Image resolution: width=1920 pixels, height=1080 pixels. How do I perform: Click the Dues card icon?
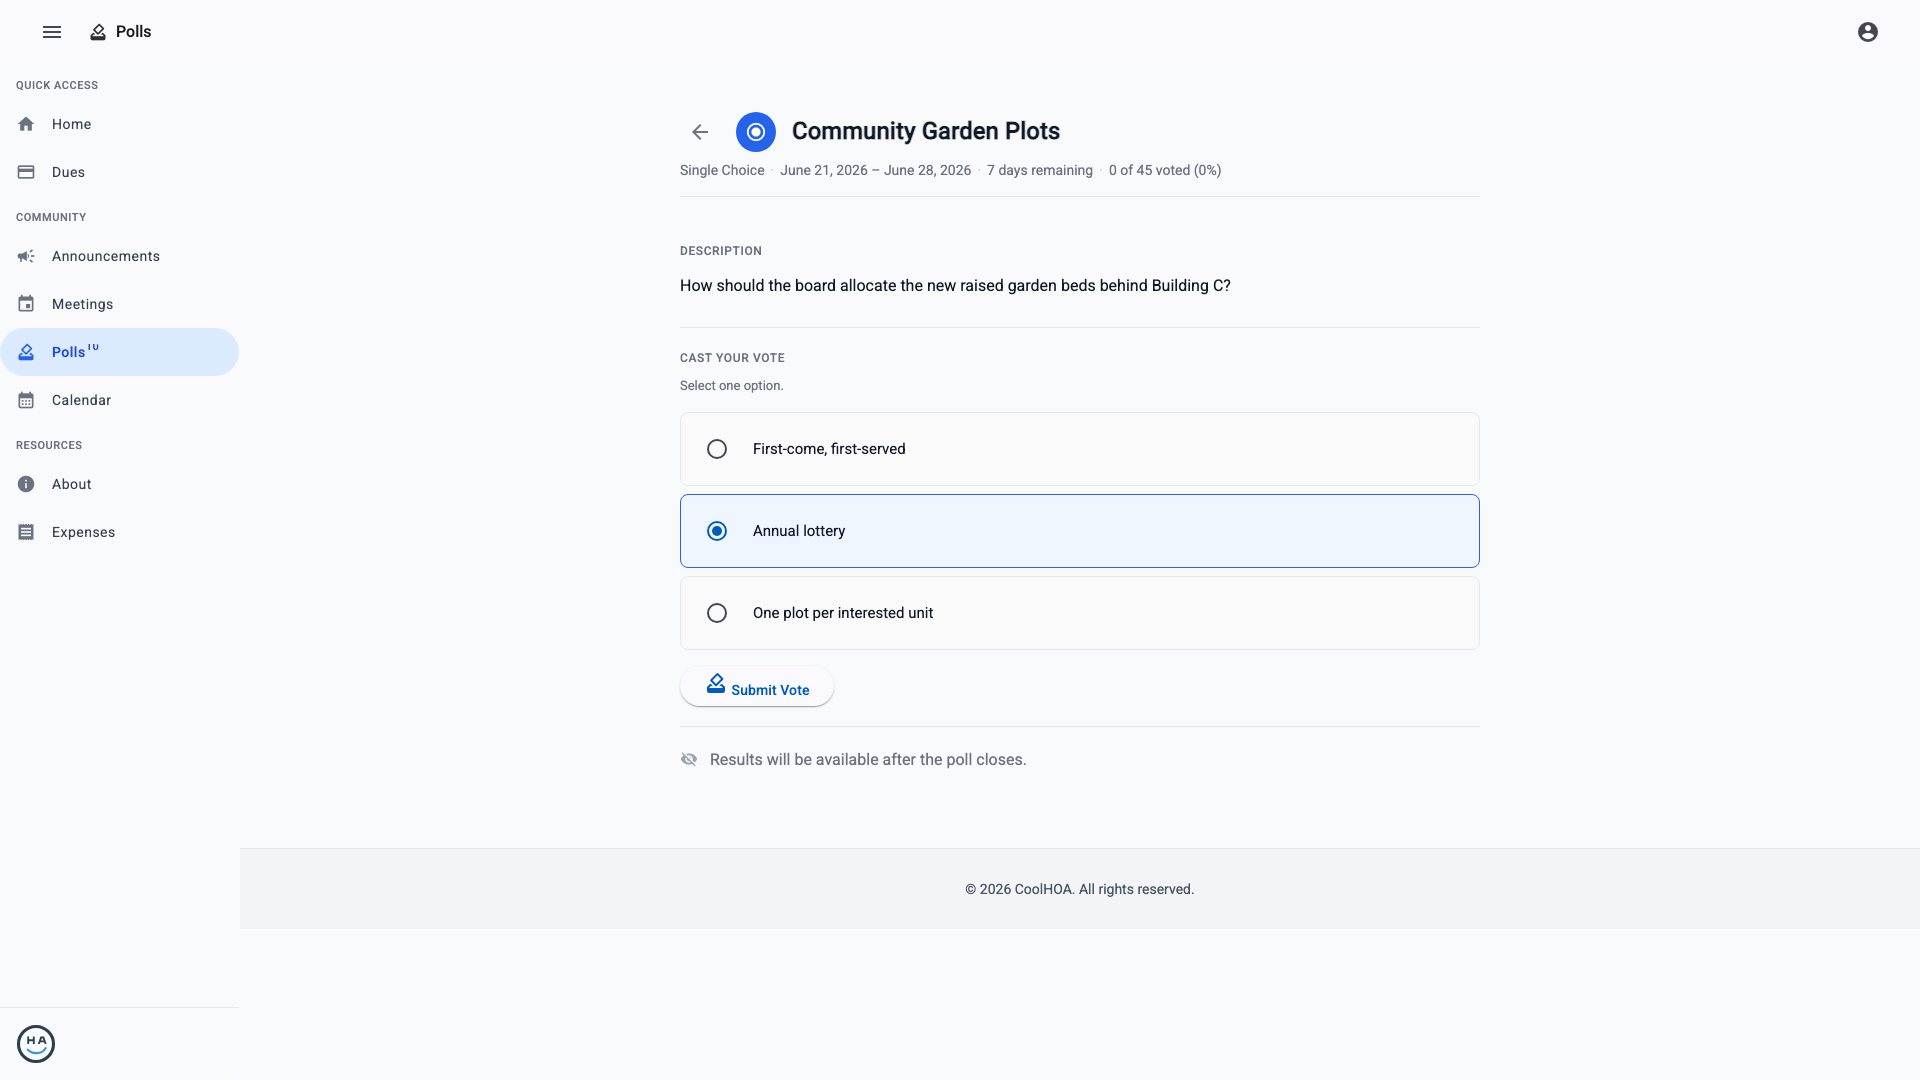coord(26,172)
